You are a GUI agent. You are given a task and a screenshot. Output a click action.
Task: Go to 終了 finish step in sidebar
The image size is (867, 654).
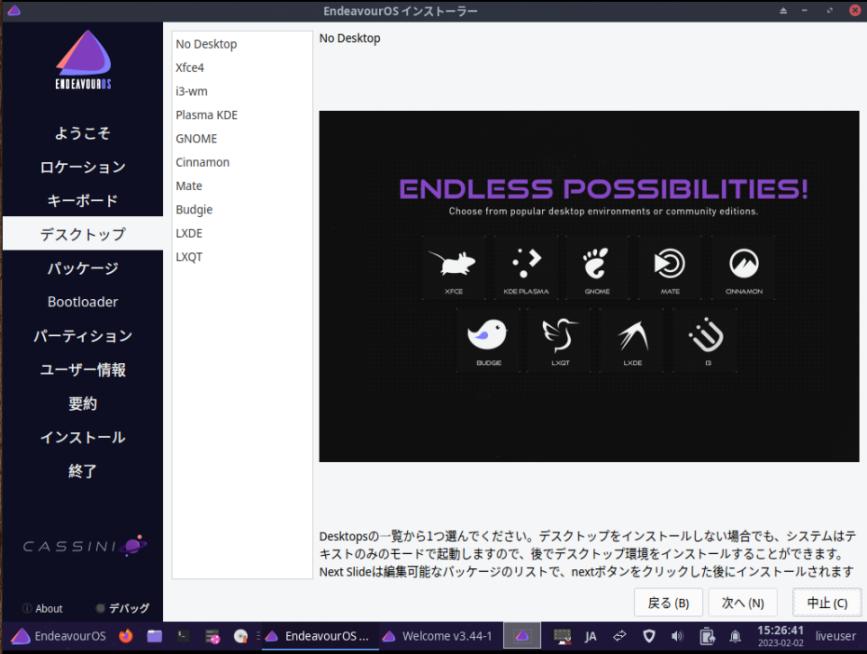[x=83, y=470]
